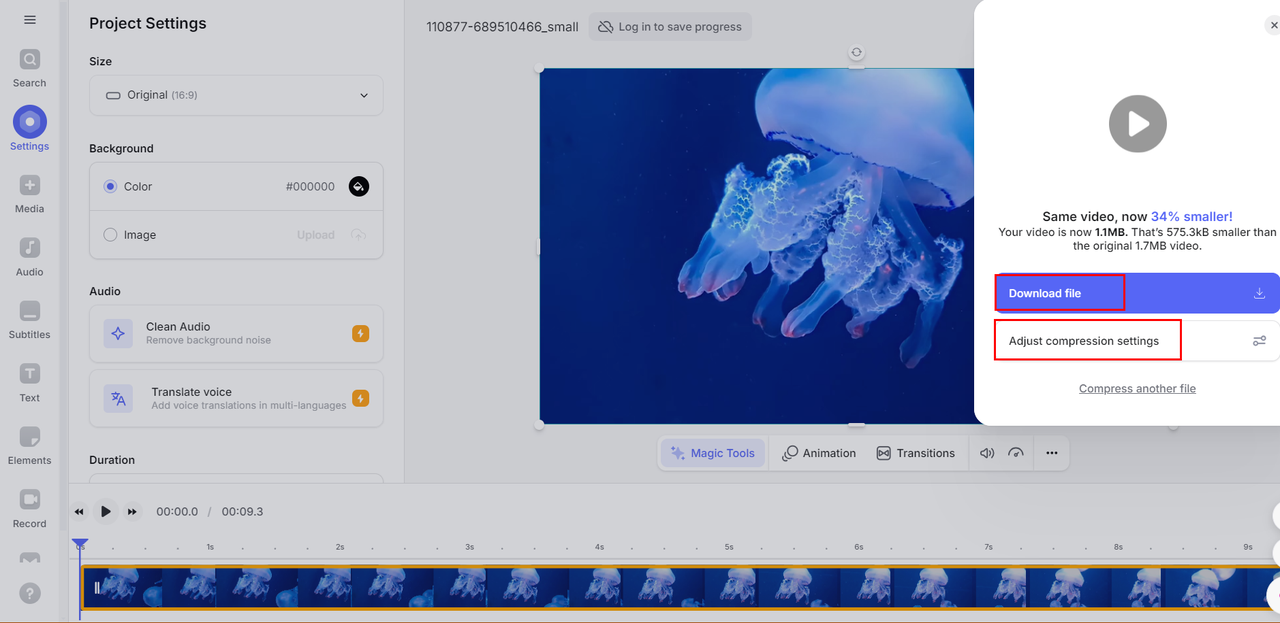Open the Elements sidebar panel
The width and height of the screenshot is (1280, 623).
click(x=29, y=445)
